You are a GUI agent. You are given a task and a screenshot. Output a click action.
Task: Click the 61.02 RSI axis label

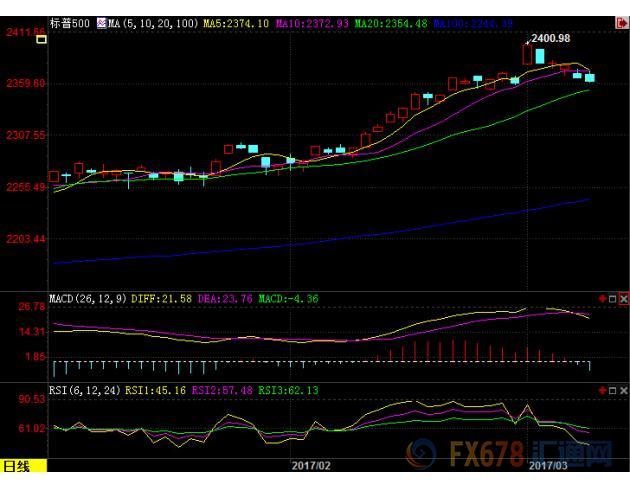(32, 428)
